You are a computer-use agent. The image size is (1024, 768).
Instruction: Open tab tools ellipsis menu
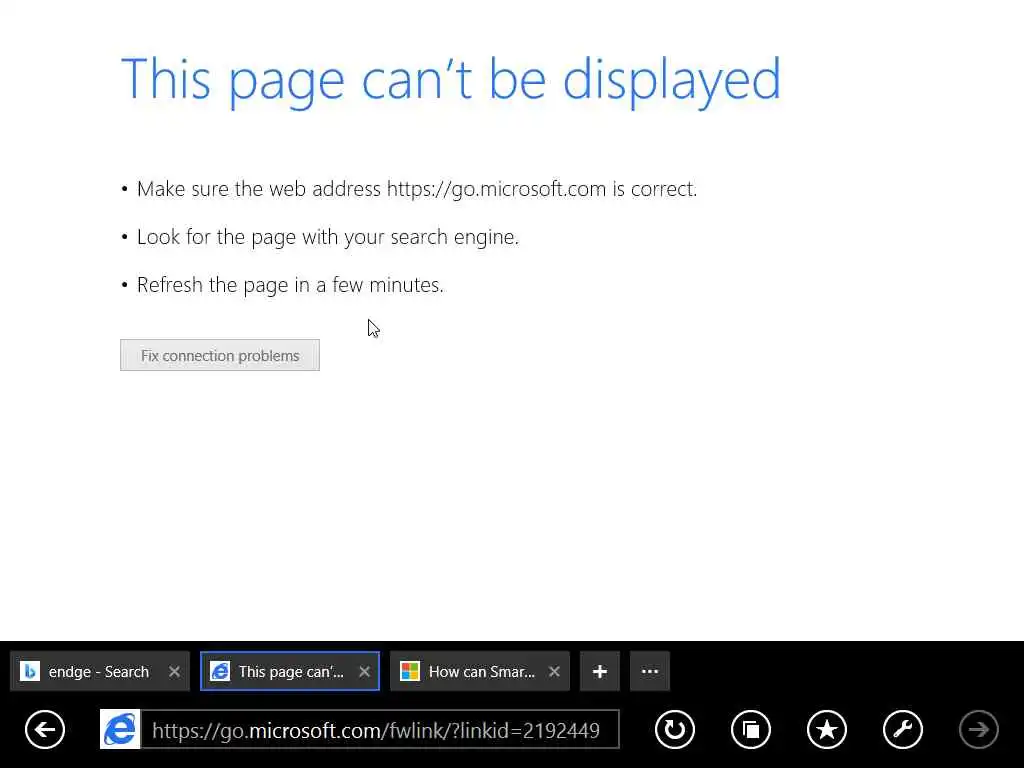(x=650, y=671)
